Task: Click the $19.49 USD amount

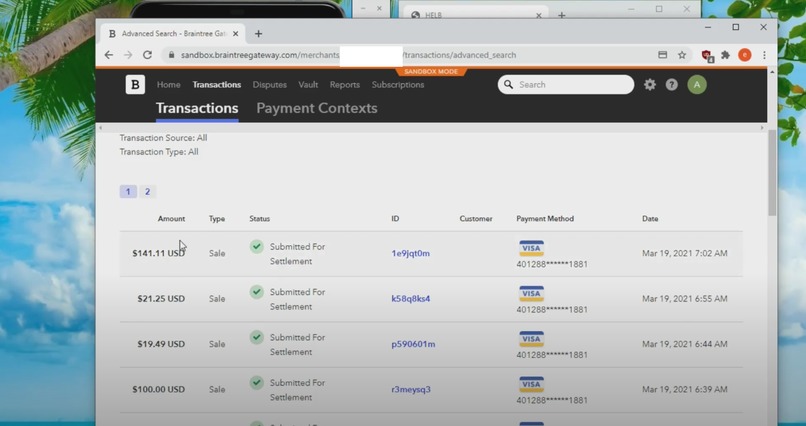Action: click(x=161, y=344)
